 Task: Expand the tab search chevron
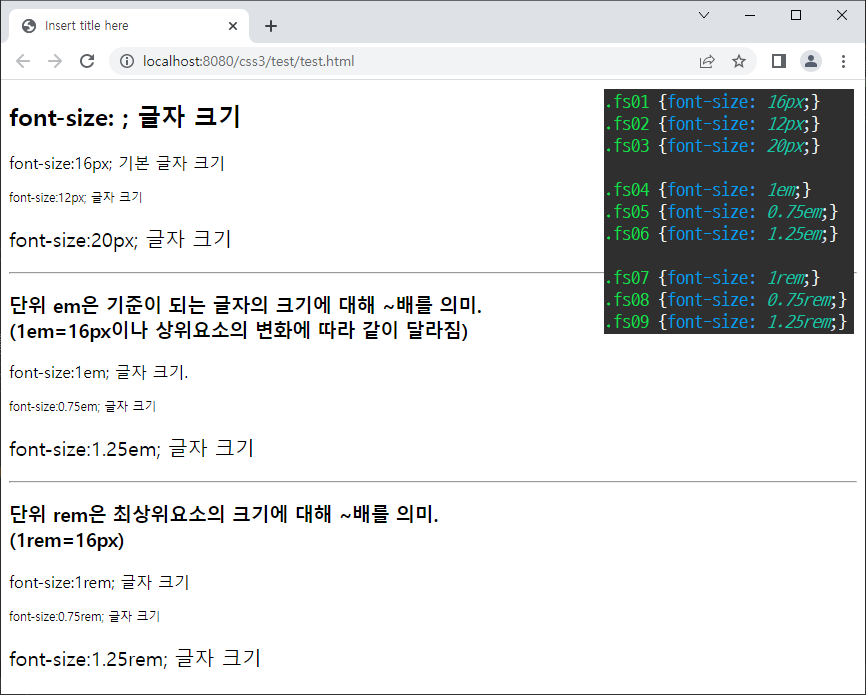pyautogui.click(x=704, y=15)
